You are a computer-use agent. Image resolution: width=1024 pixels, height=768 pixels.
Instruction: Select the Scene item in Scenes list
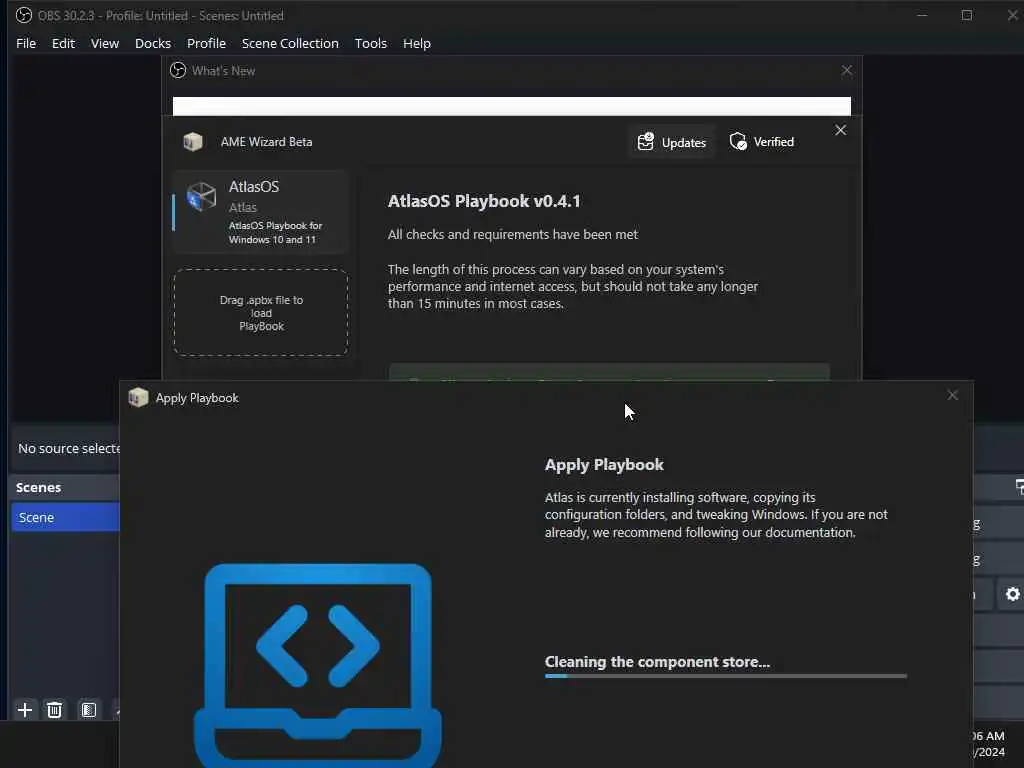[65, 517]
